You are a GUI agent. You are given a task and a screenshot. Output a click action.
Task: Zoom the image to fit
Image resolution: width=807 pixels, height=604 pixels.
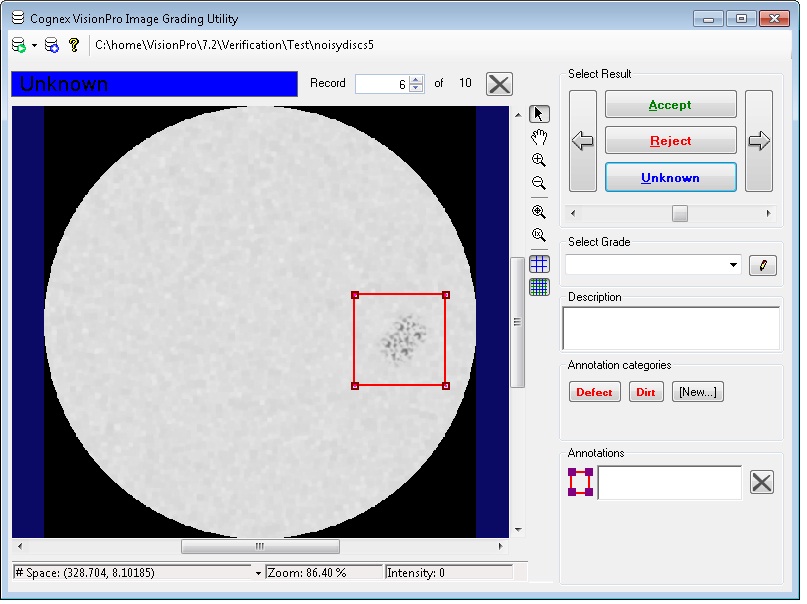click(x=539, y=211)
